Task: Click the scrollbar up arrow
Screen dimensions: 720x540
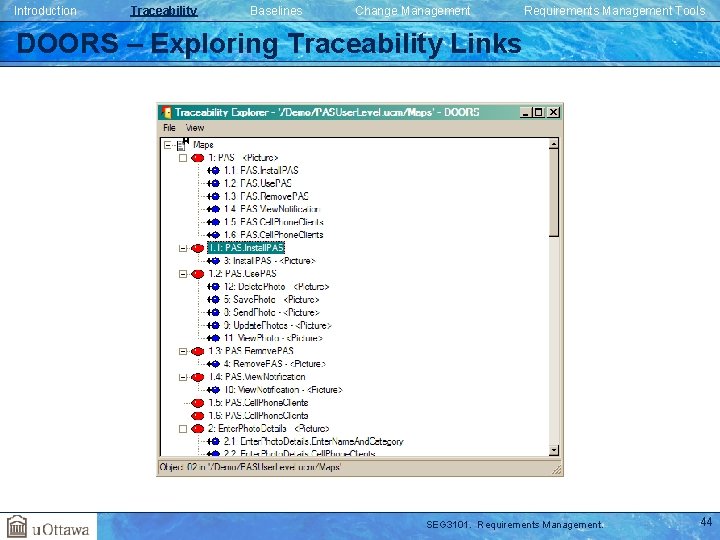Action: (554, 144)
